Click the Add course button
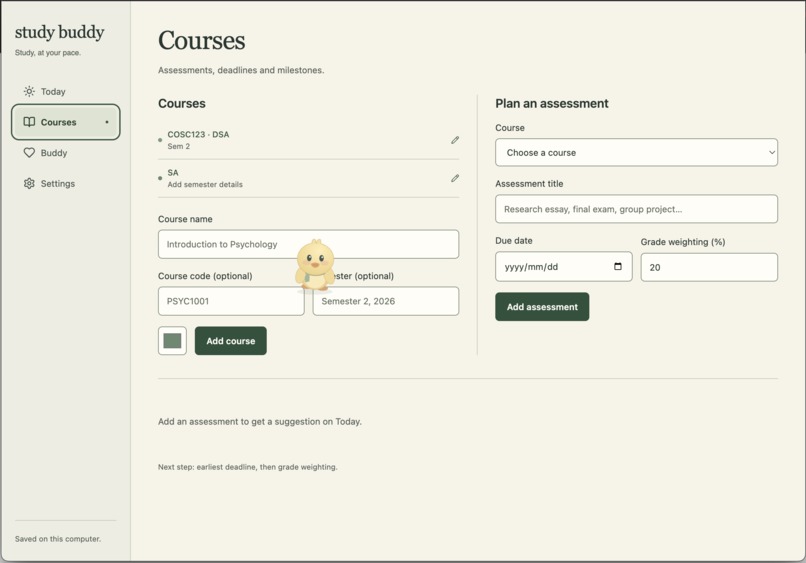 coord(230,341)
